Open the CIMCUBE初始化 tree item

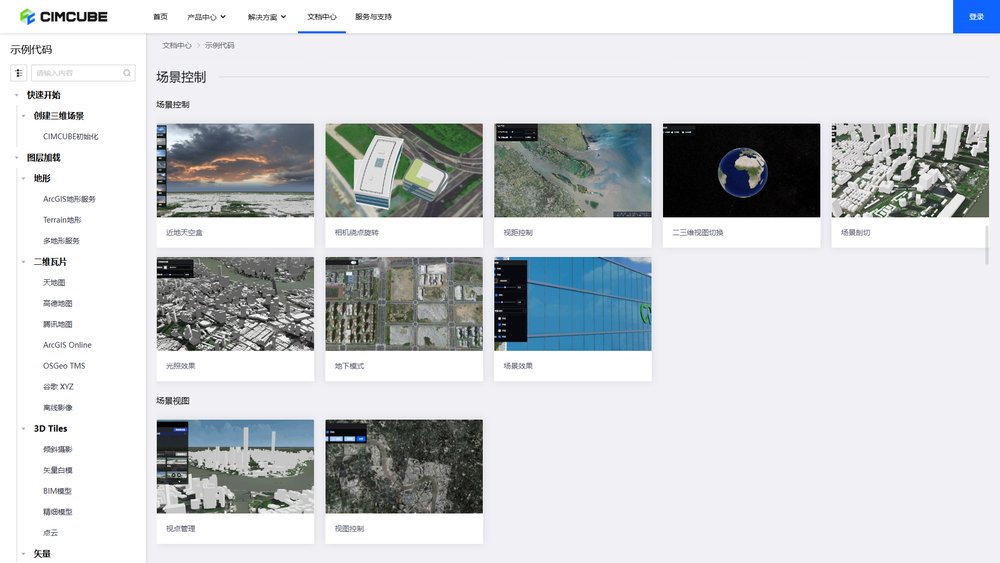pyautogui.click(x=70, y=137)
